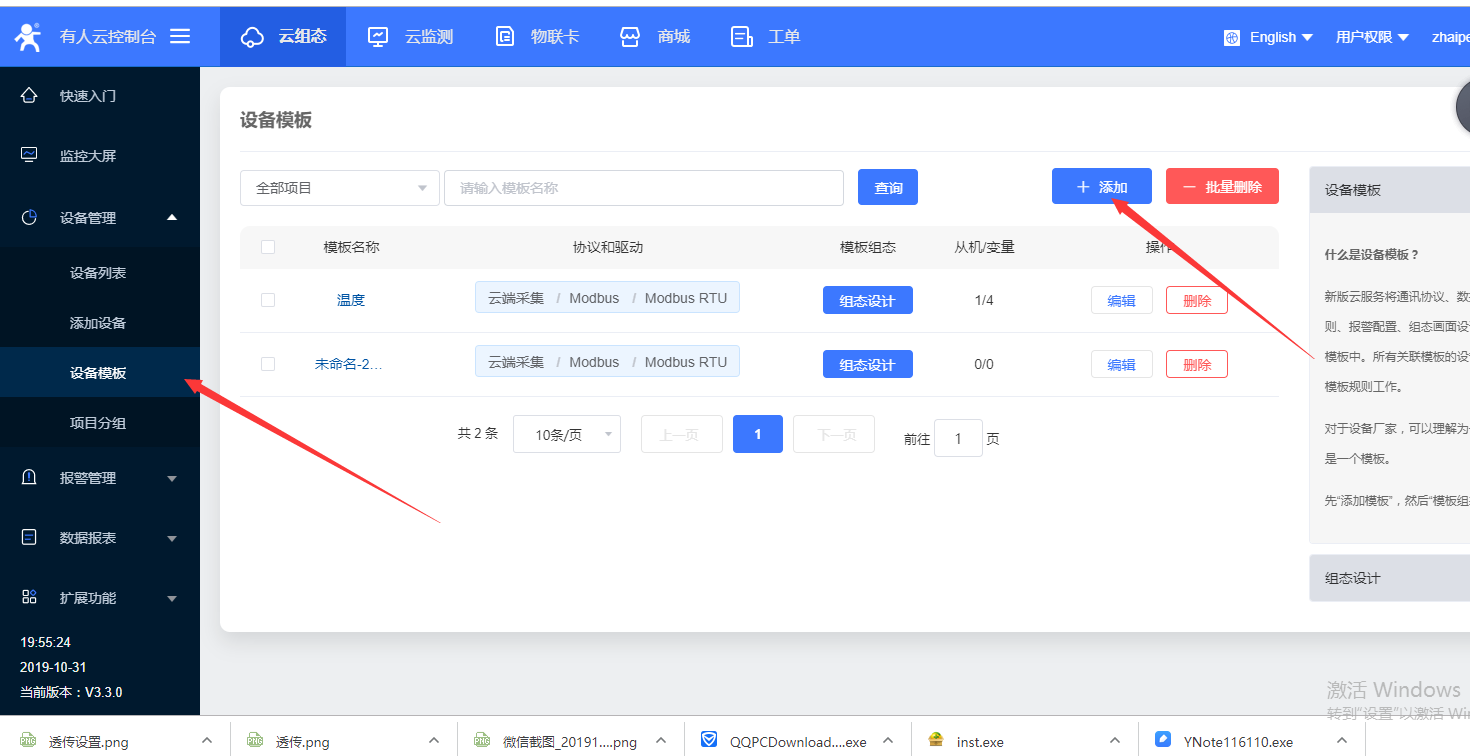
Task: Click the 商城 store icon
Action: pyautogui.click(x=630, y=37)
